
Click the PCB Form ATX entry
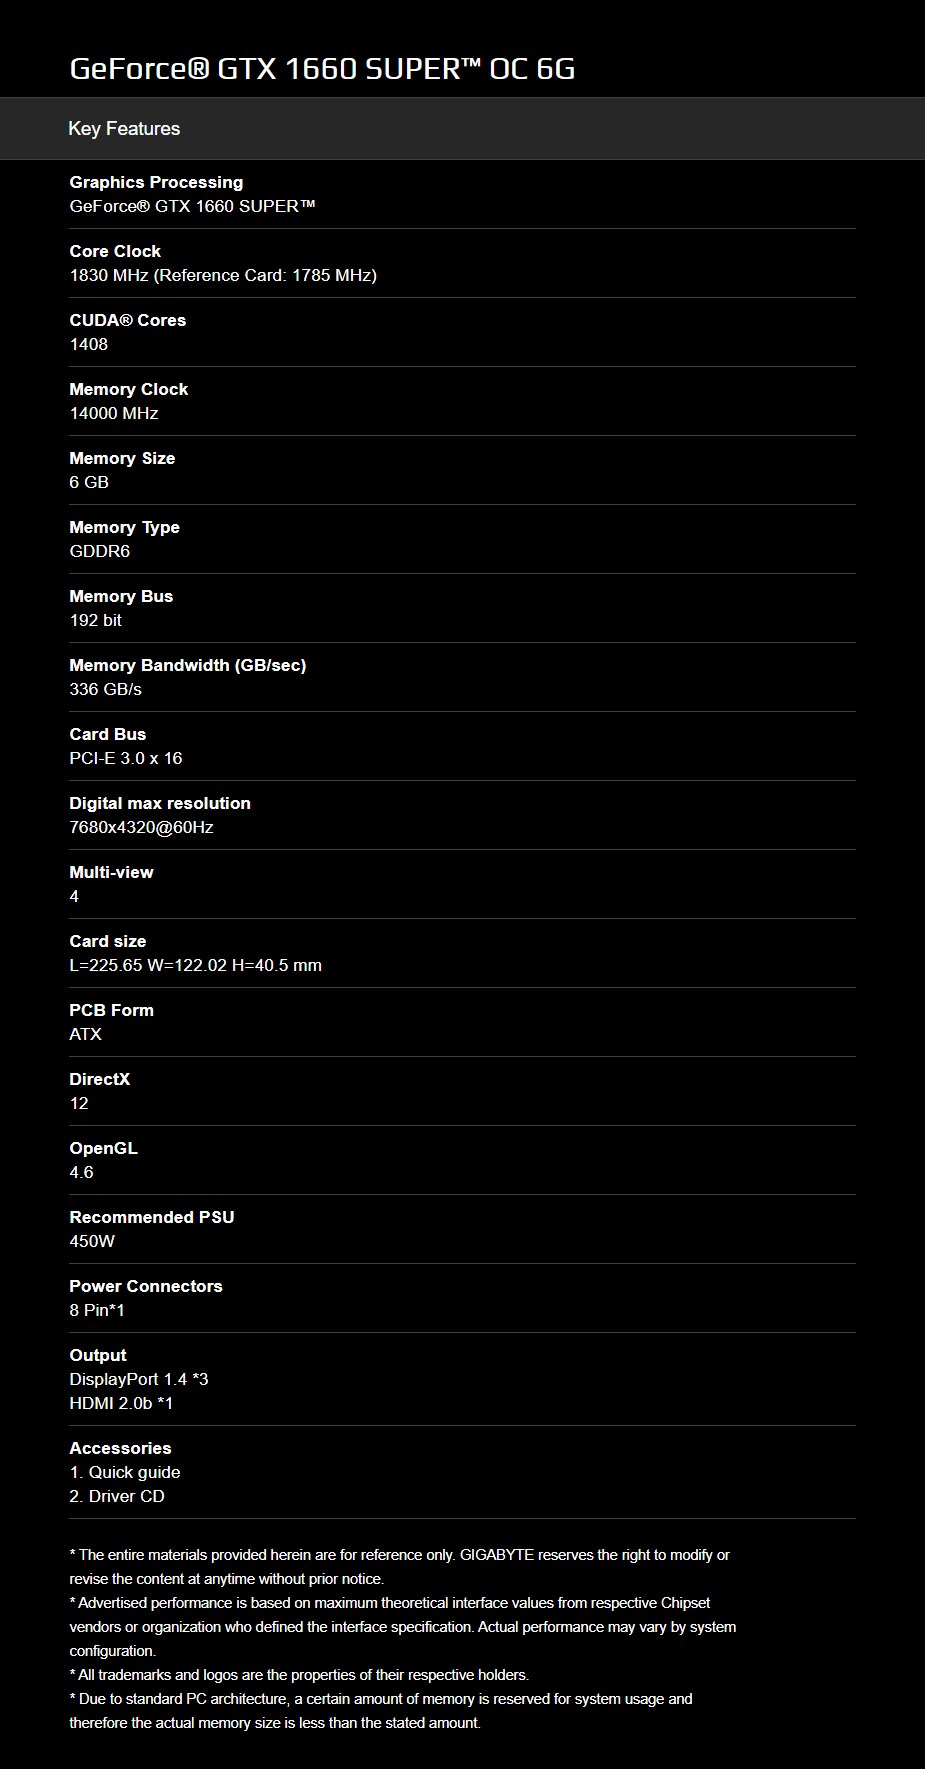tap(462, 1022)
